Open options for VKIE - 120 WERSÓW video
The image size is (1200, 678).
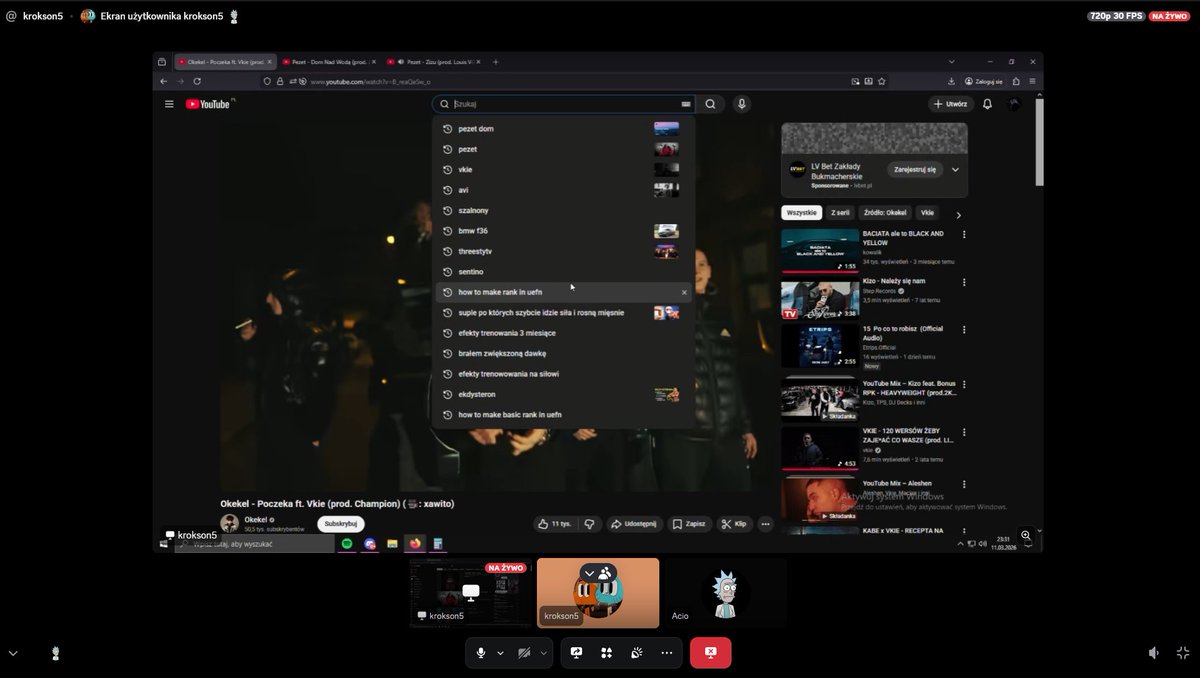[x=964, y=431]
